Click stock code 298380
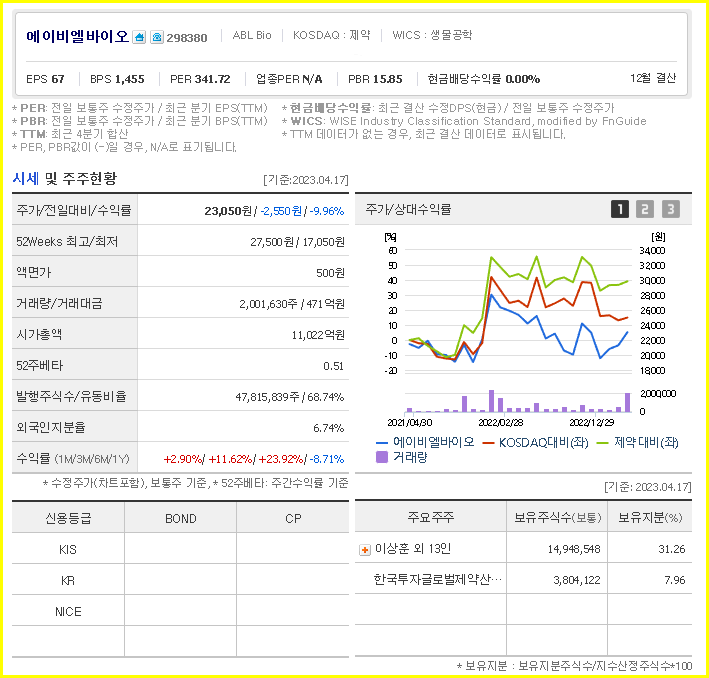Viewport: 709px width, 678px height. click(x=187, y=38)
